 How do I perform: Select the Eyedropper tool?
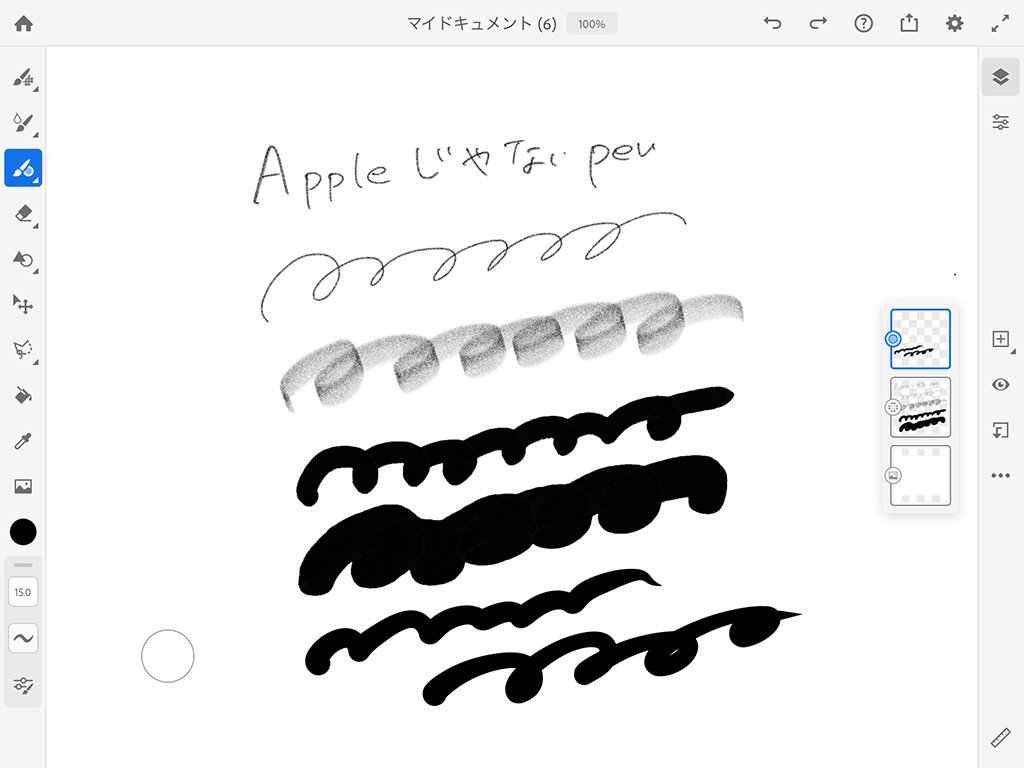coord(24,441)
